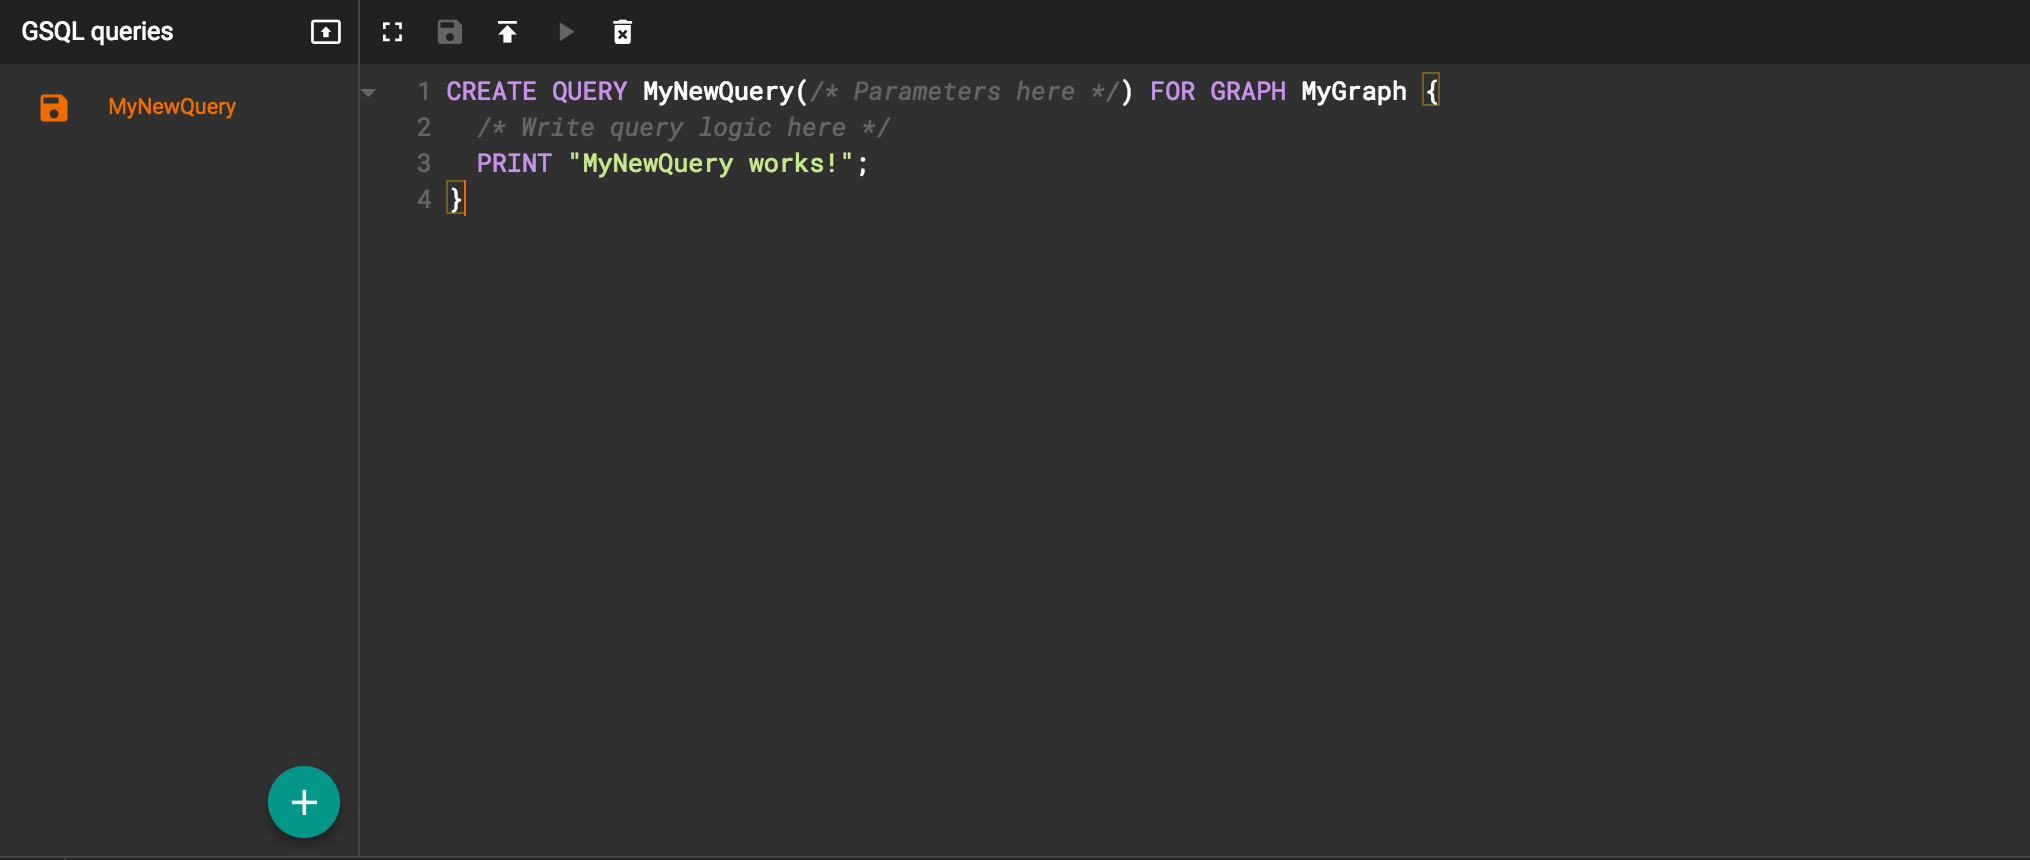This screenshot has height=860, width=2030.
Task: Select MyNewQuery in the query list
Action: [x=172, y=107]
